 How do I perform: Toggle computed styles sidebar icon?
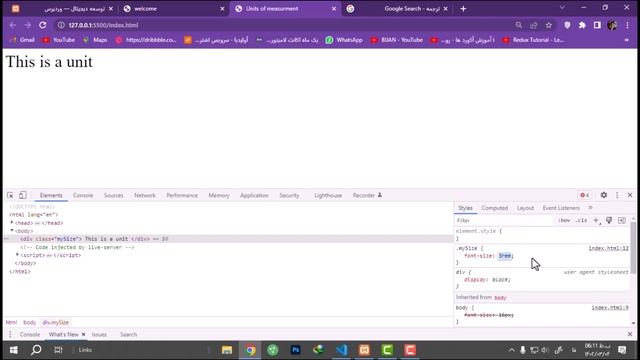(622, 220)
